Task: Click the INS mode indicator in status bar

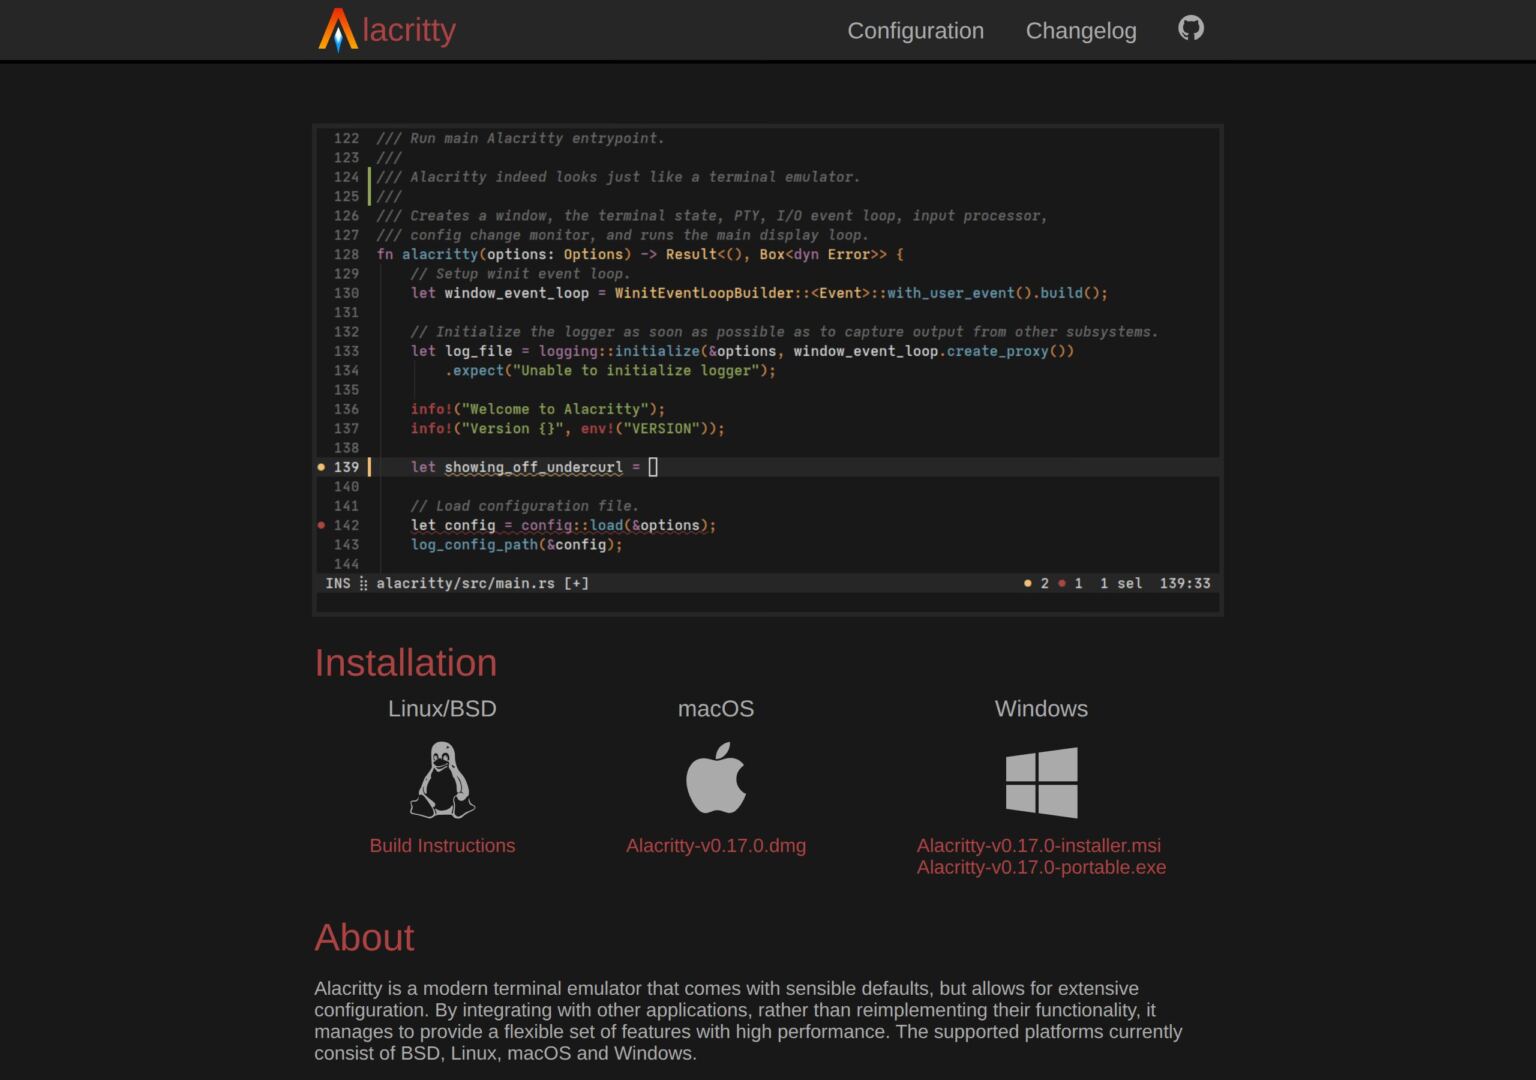Action: tap(338, 583)
